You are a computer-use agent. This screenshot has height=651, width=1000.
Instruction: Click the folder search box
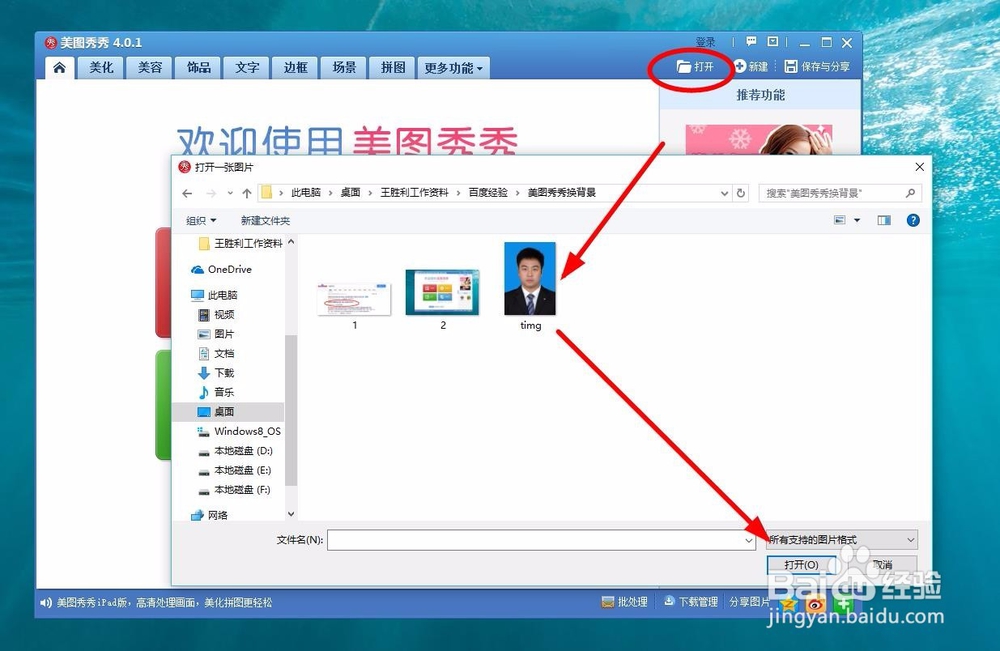click(x=839, y=193)
